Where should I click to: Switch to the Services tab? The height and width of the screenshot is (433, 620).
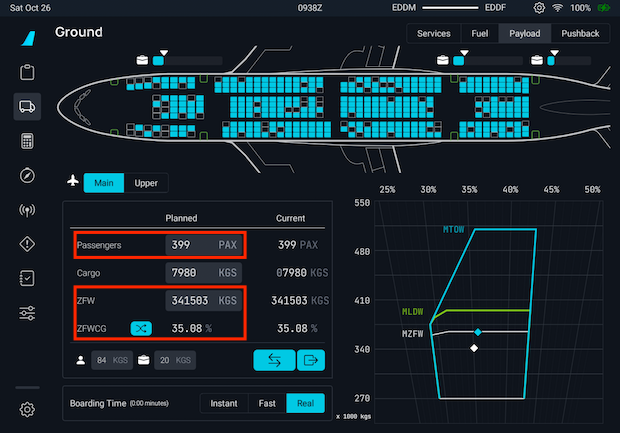click(433, 33)
